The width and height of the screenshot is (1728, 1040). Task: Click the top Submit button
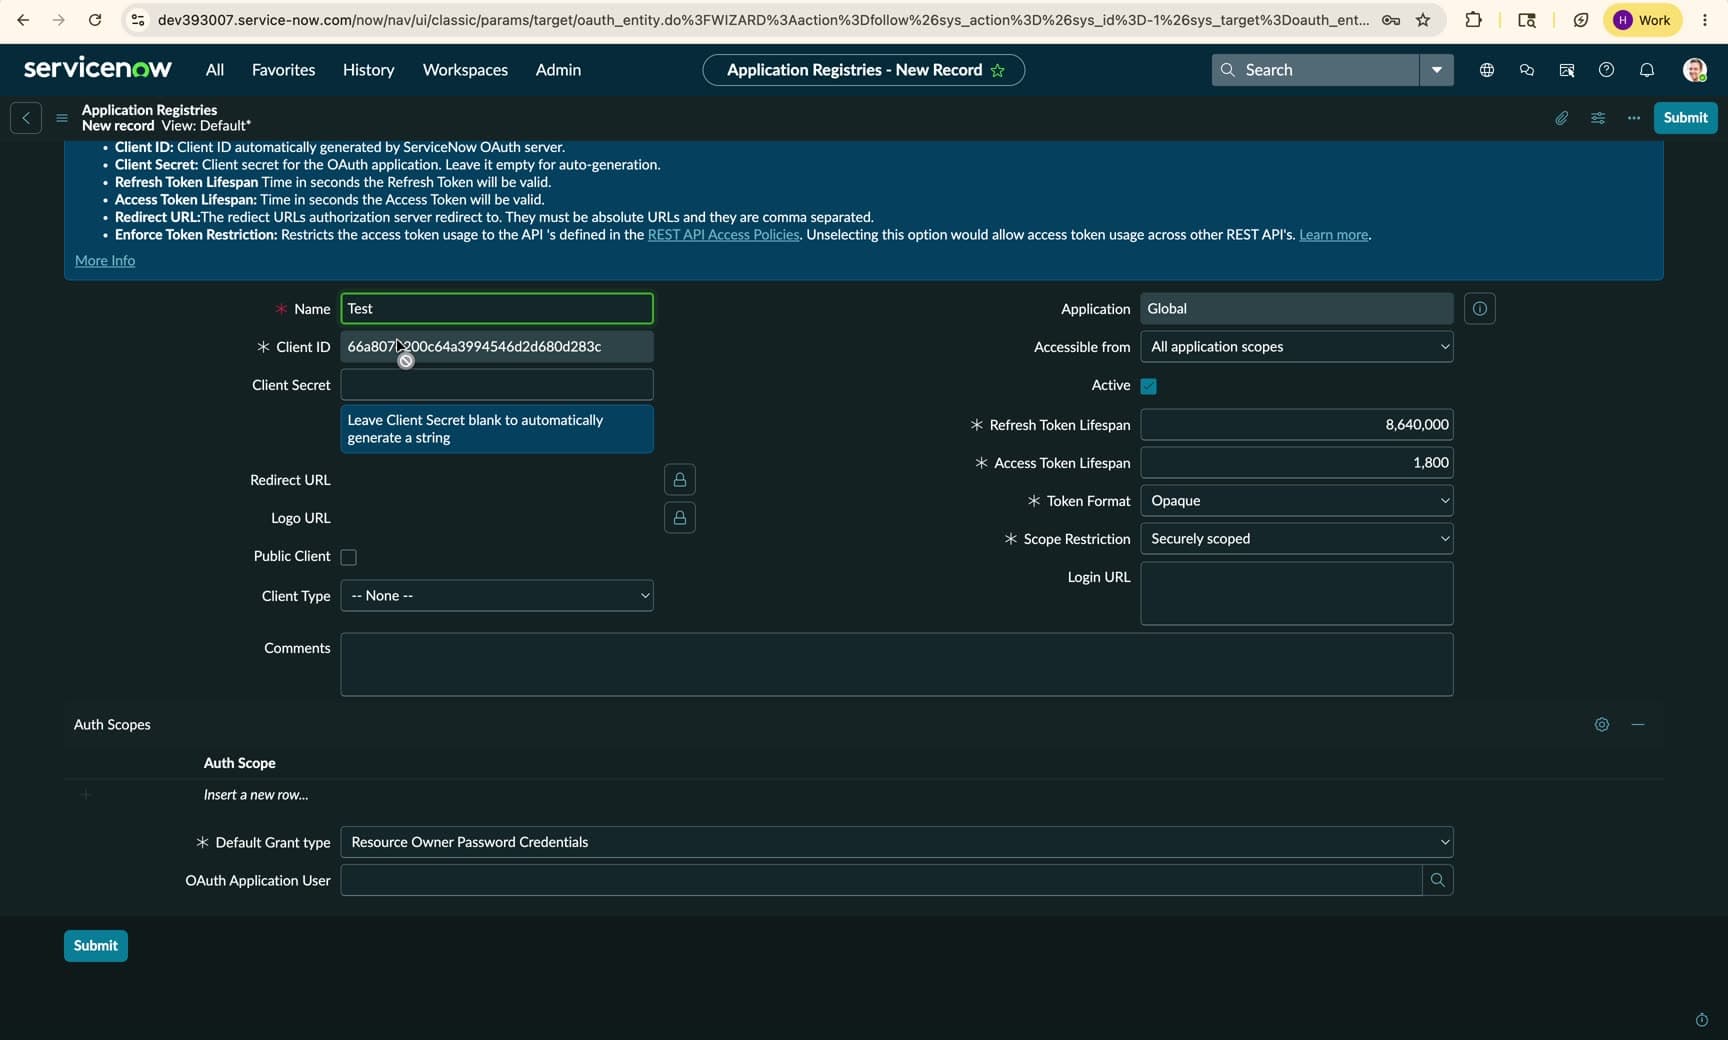point(1685,117)
